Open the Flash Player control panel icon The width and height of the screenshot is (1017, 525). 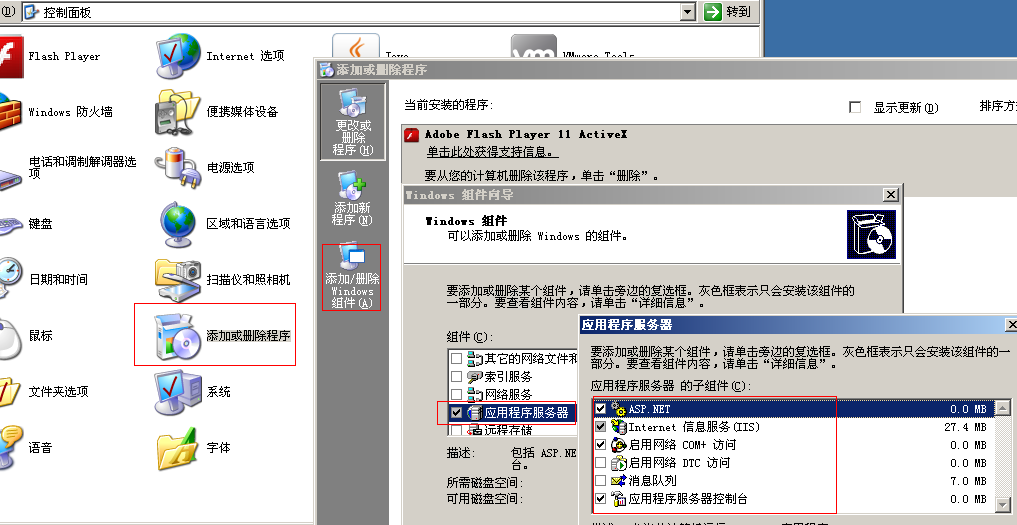coord(10,56)
